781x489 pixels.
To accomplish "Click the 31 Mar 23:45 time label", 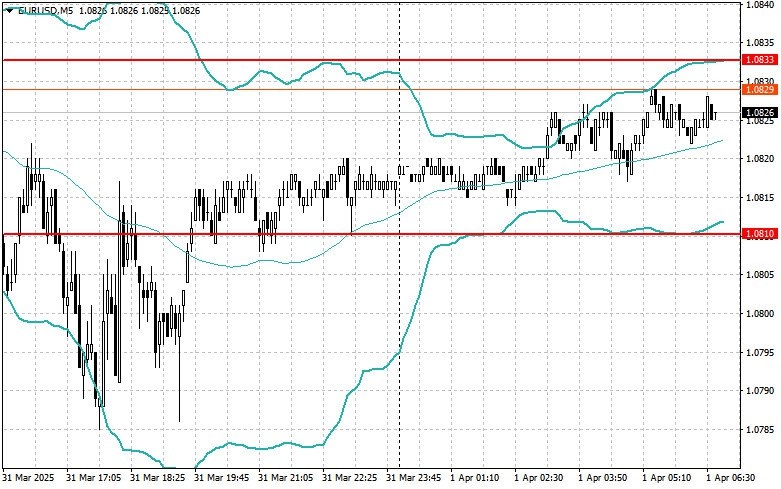I will point(413,478).
